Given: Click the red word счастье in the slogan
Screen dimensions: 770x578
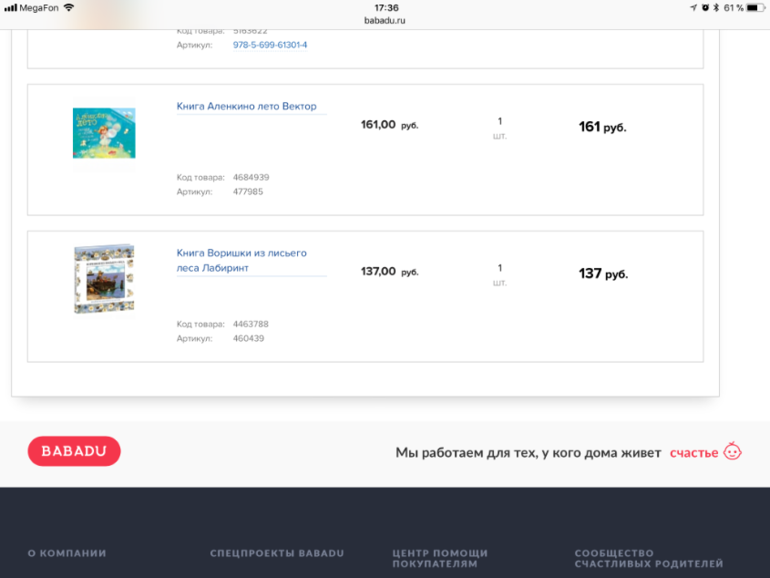Looking at the screenshot, I should coord(693,453).
